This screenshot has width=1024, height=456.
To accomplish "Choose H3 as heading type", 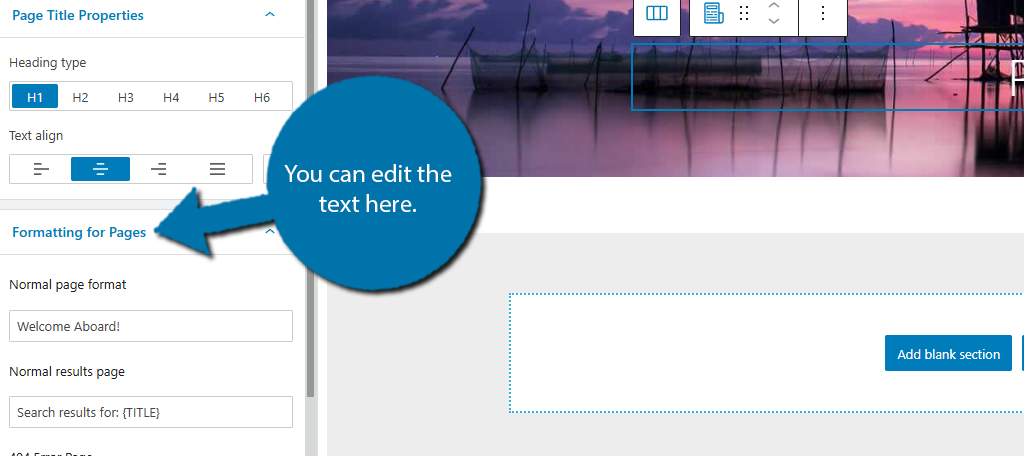I will (125, 97).
